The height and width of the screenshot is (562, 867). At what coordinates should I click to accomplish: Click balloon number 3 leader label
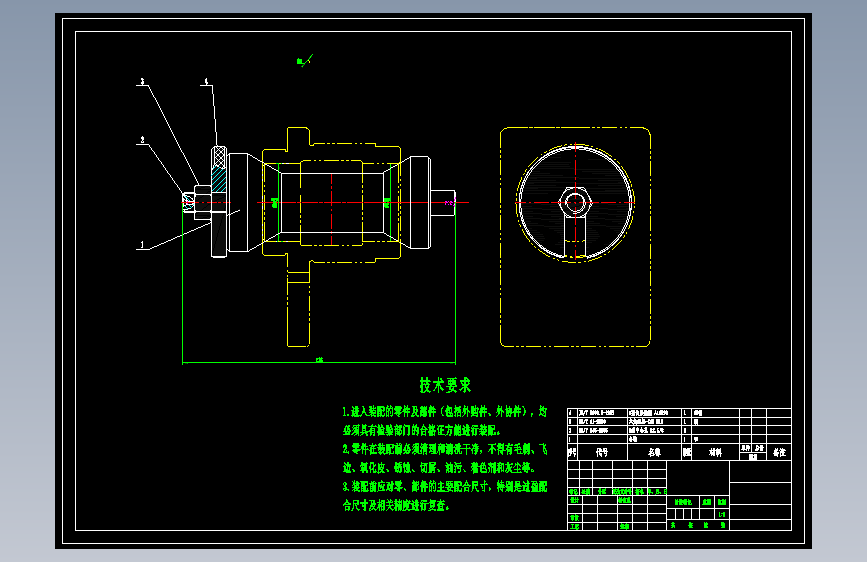(142, 81)
